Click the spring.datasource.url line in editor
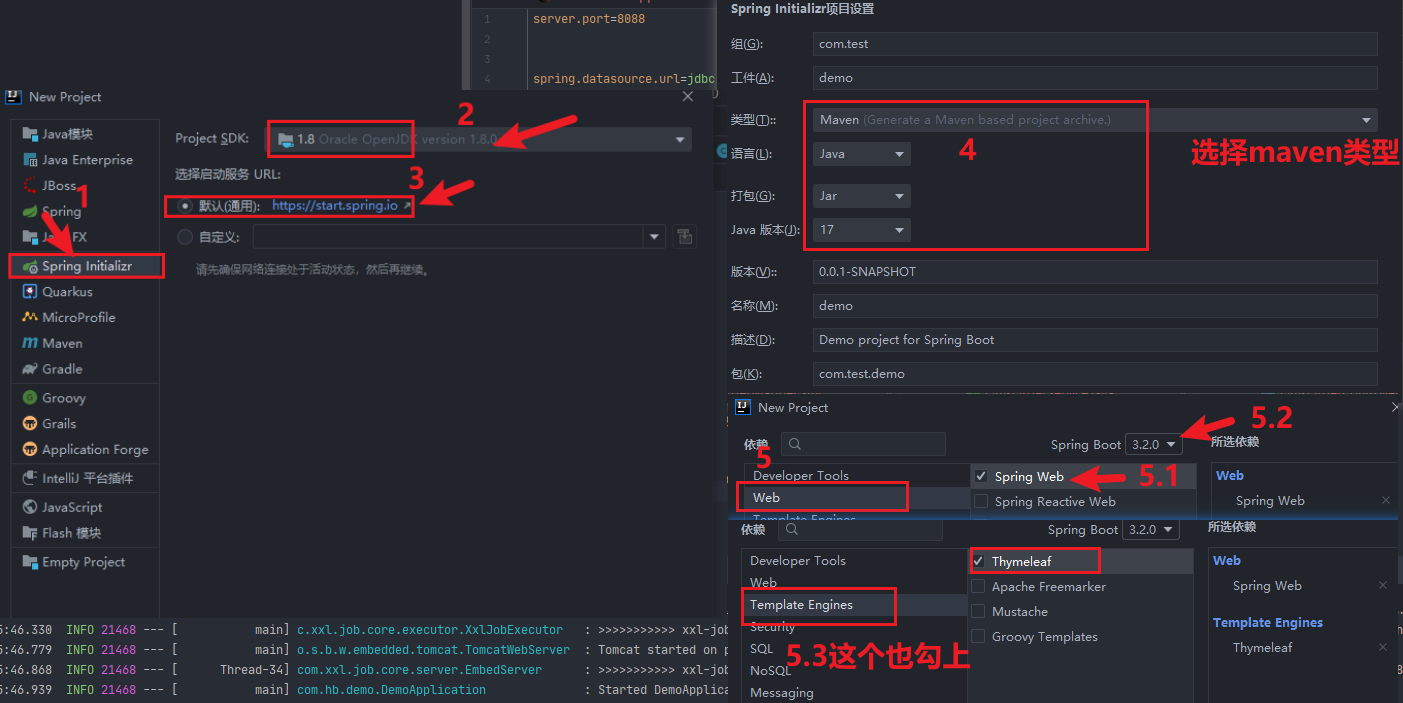Image resolution: width=1403 pixels, height=703 pixels. (624, 78)
